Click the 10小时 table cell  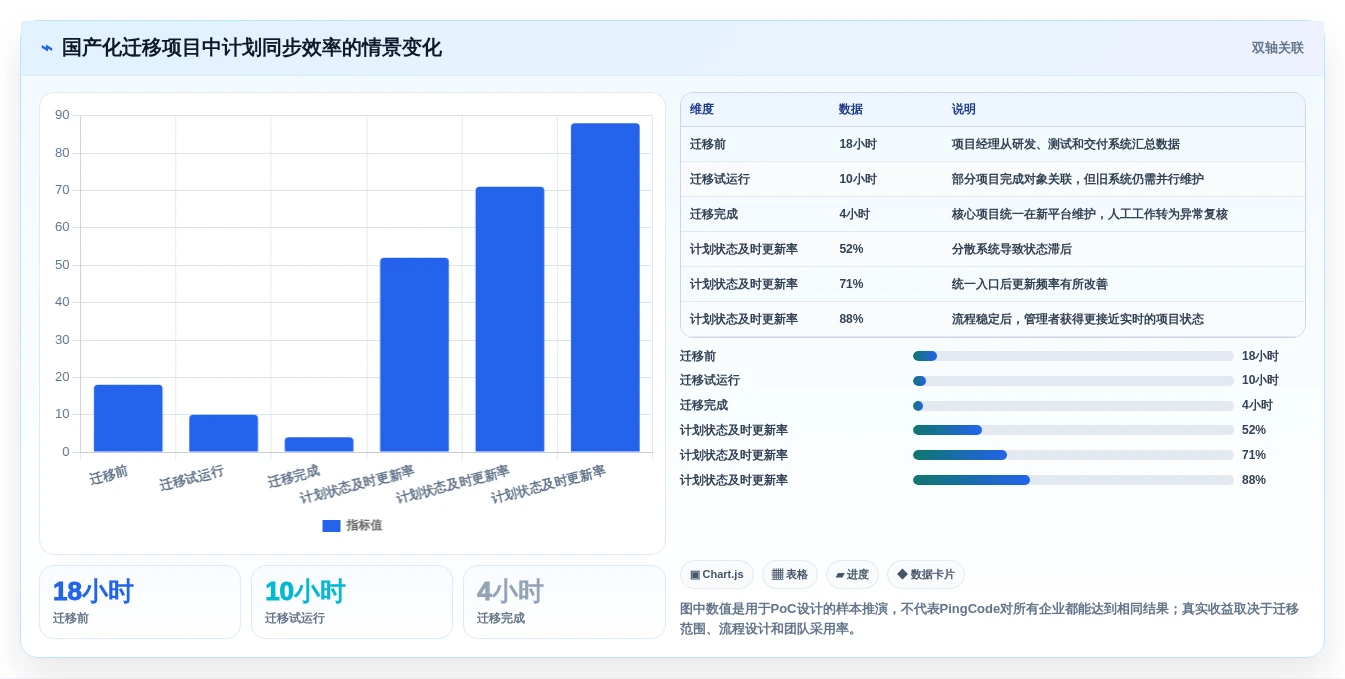858,179
